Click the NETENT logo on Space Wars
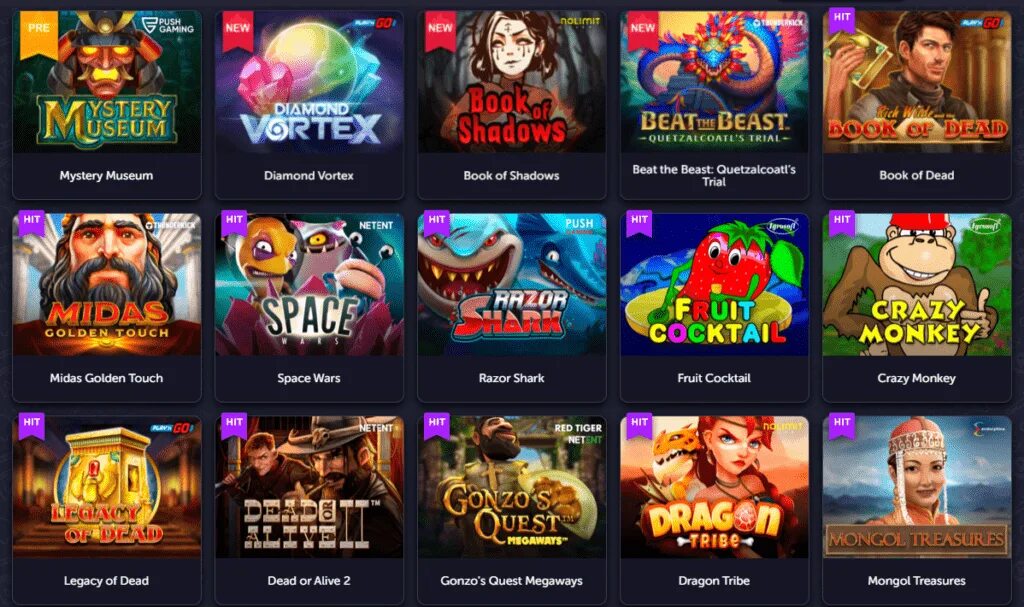1024x607 pixels. (x=376, y=225)
